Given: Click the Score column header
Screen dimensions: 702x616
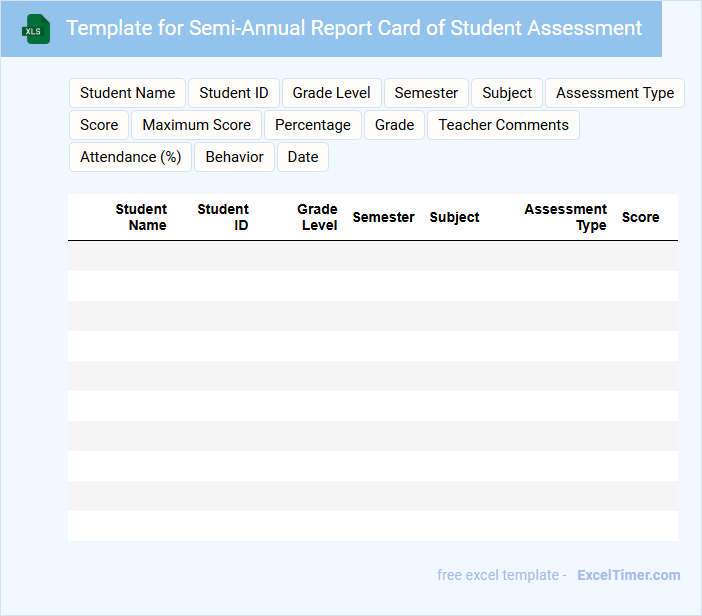Looking at the screenshot, I should 640,217.
